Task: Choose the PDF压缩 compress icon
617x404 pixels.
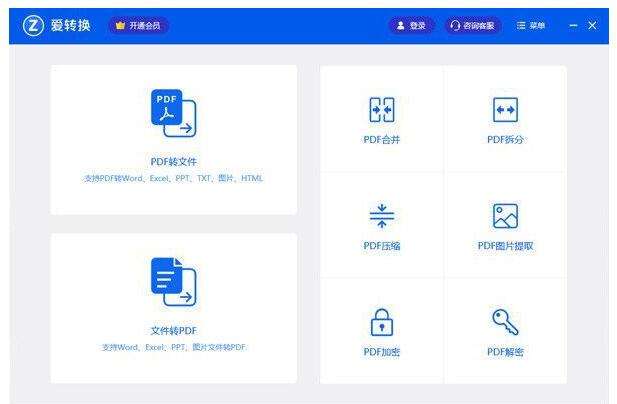Action: coord(382,216)
